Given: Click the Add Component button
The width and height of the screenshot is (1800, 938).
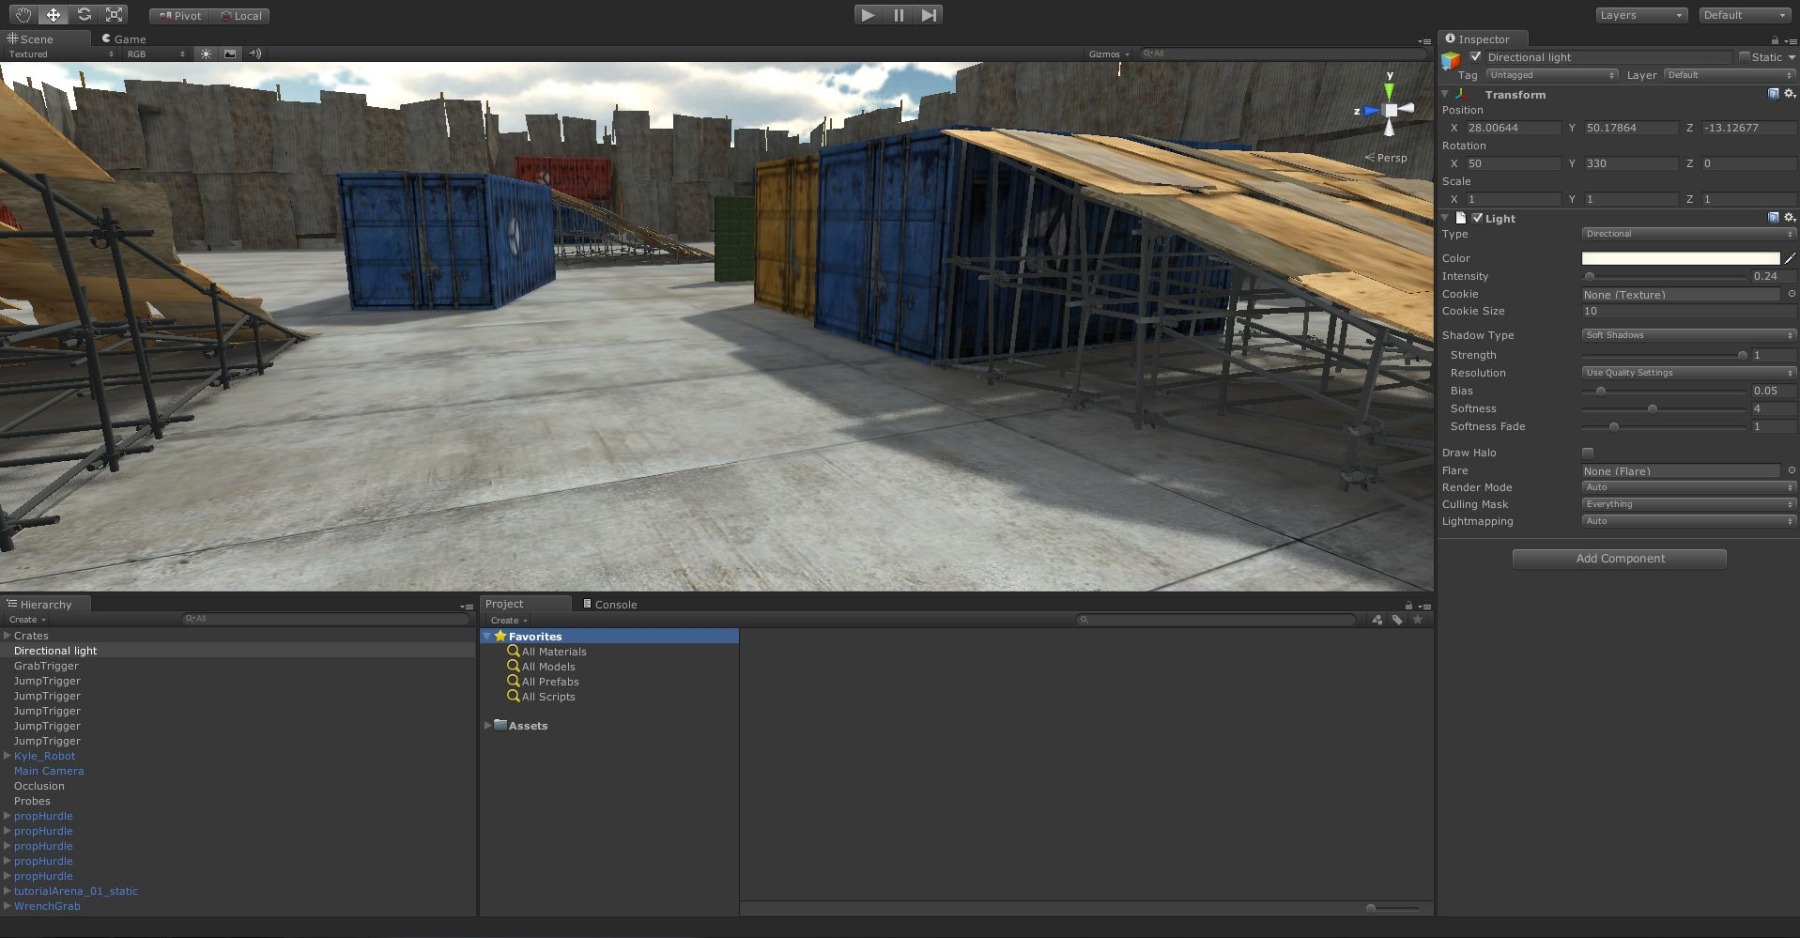Looking at the screenshot, I should click(1619, 559).
